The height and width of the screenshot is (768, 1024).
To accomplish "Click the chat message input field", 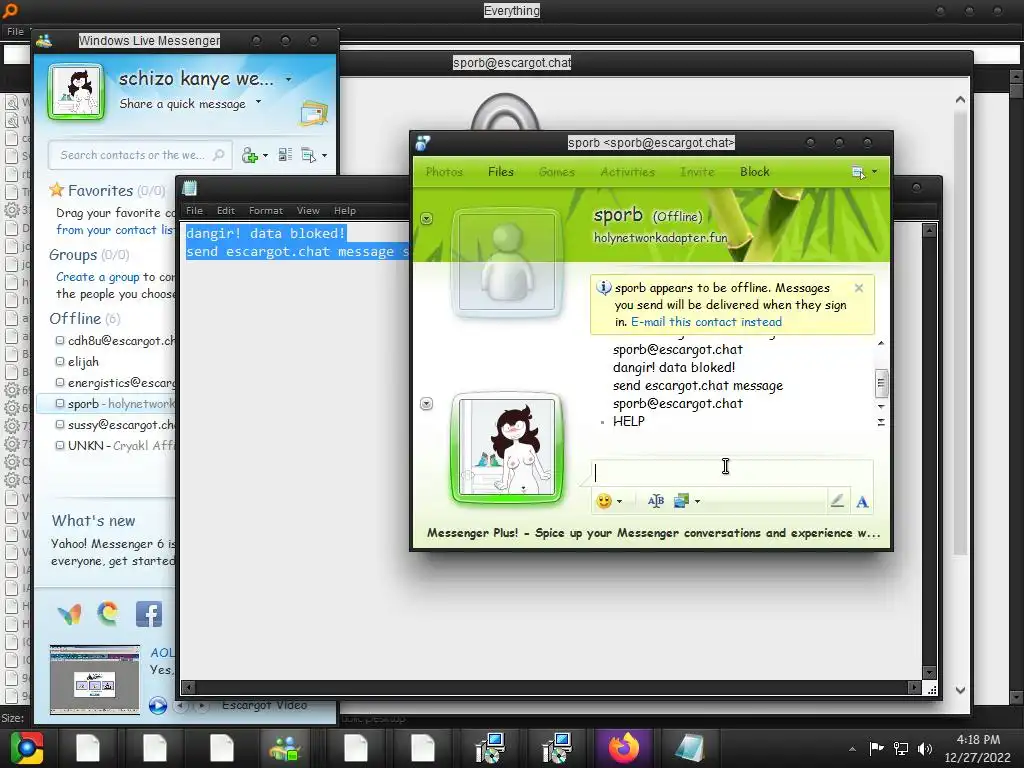I will point(731,473).
